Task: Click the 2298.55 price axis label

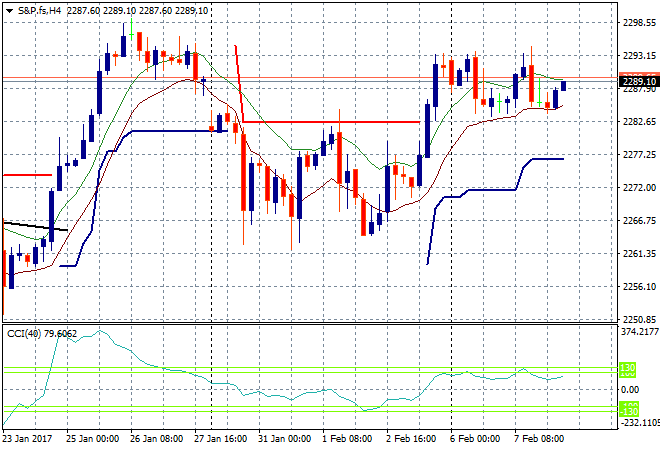Action: 639,23
